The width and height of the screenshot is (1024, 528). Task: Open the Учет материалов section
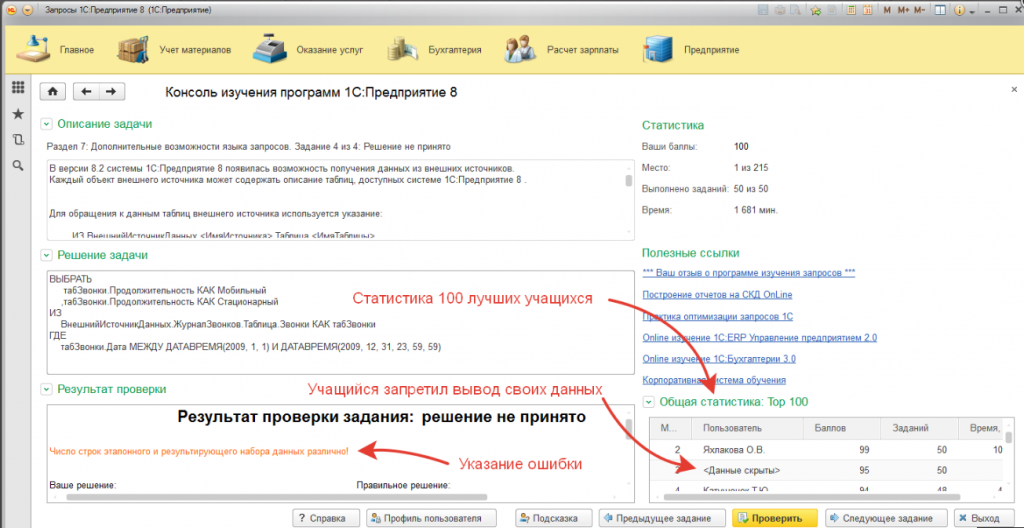174,50
